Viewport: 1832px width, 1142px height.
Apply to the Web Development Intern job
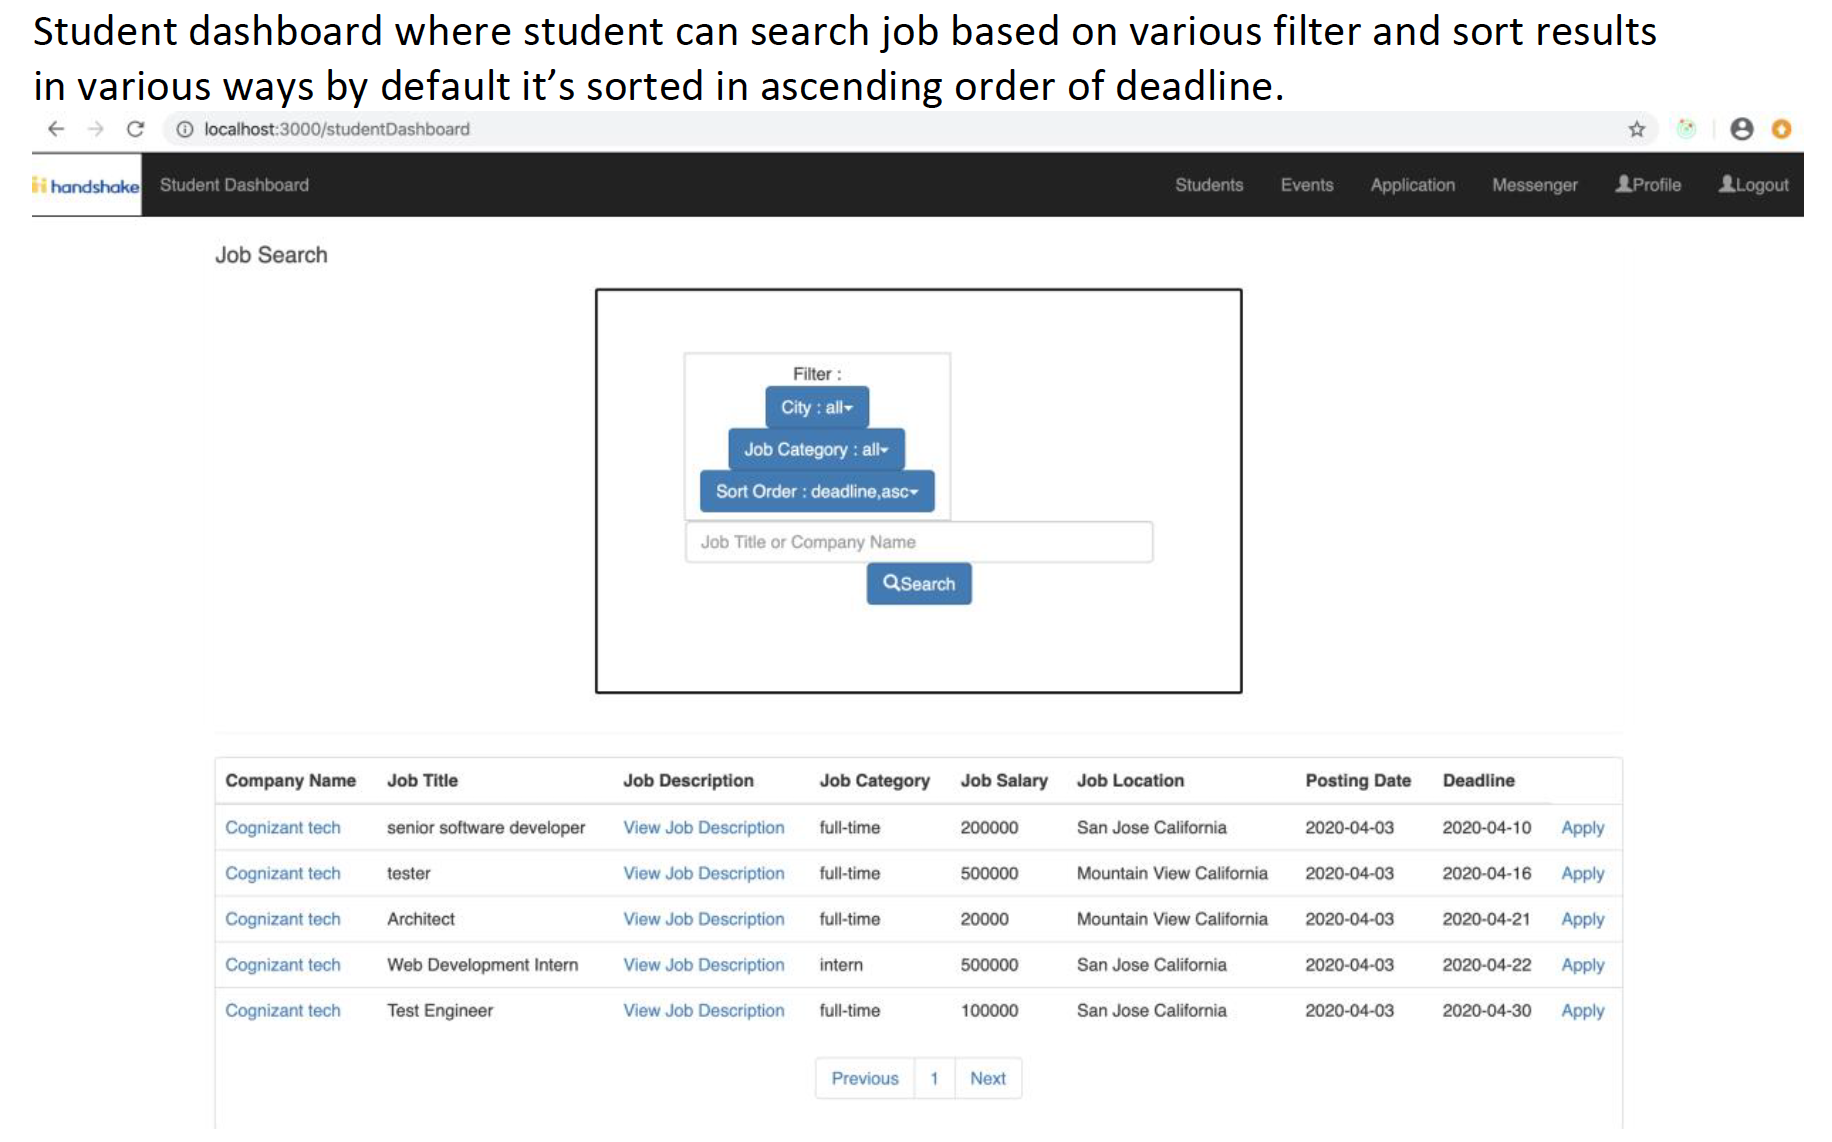[1582, 965]
